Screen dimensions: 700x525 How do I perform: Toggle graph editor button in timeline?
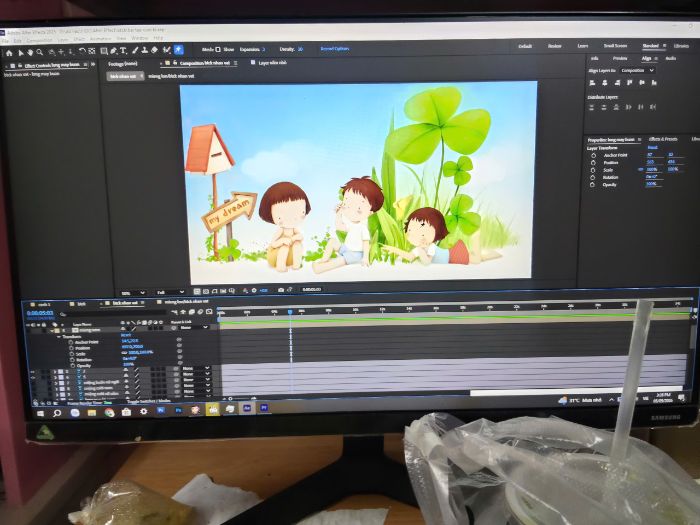(209, 312)
